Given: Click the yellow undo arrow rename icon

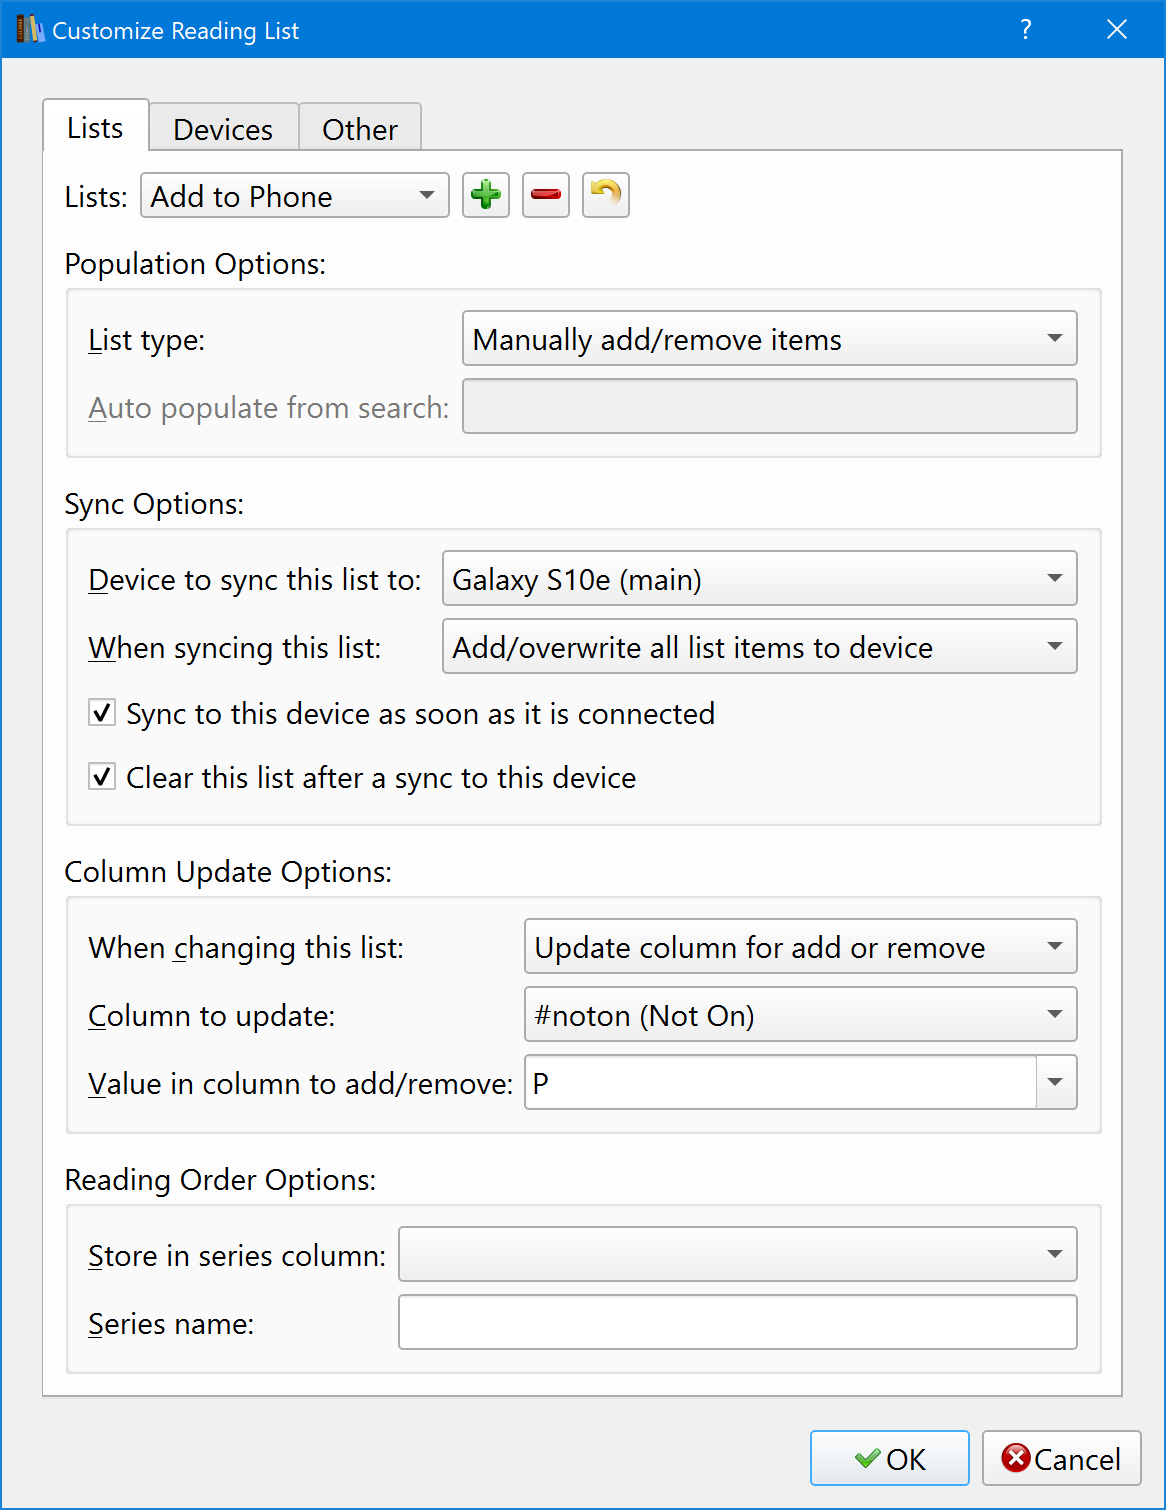Looking at the screenshot, I should coord(606,195).
